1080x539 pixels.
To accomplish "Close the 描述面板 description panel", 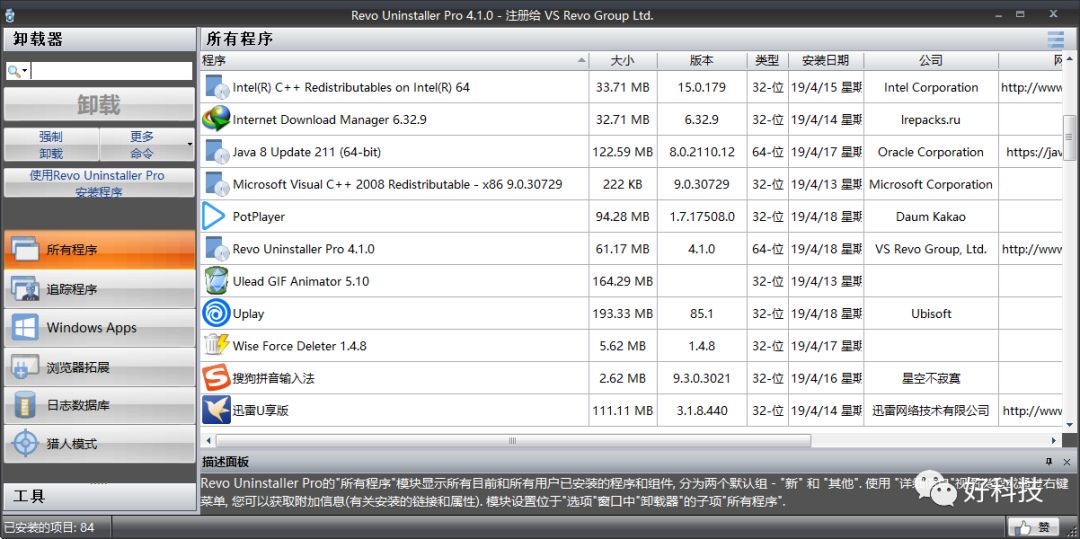I will (1066, 462).
